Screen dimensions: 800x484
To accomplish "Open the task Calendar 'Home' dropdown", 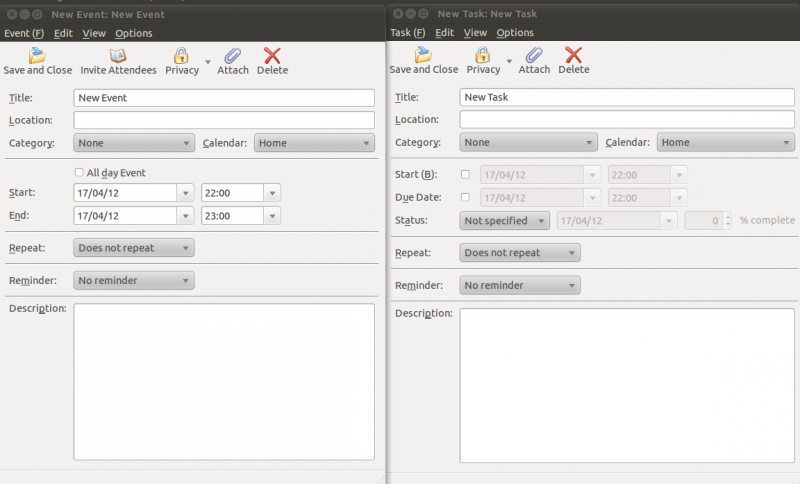I will 726,143.
